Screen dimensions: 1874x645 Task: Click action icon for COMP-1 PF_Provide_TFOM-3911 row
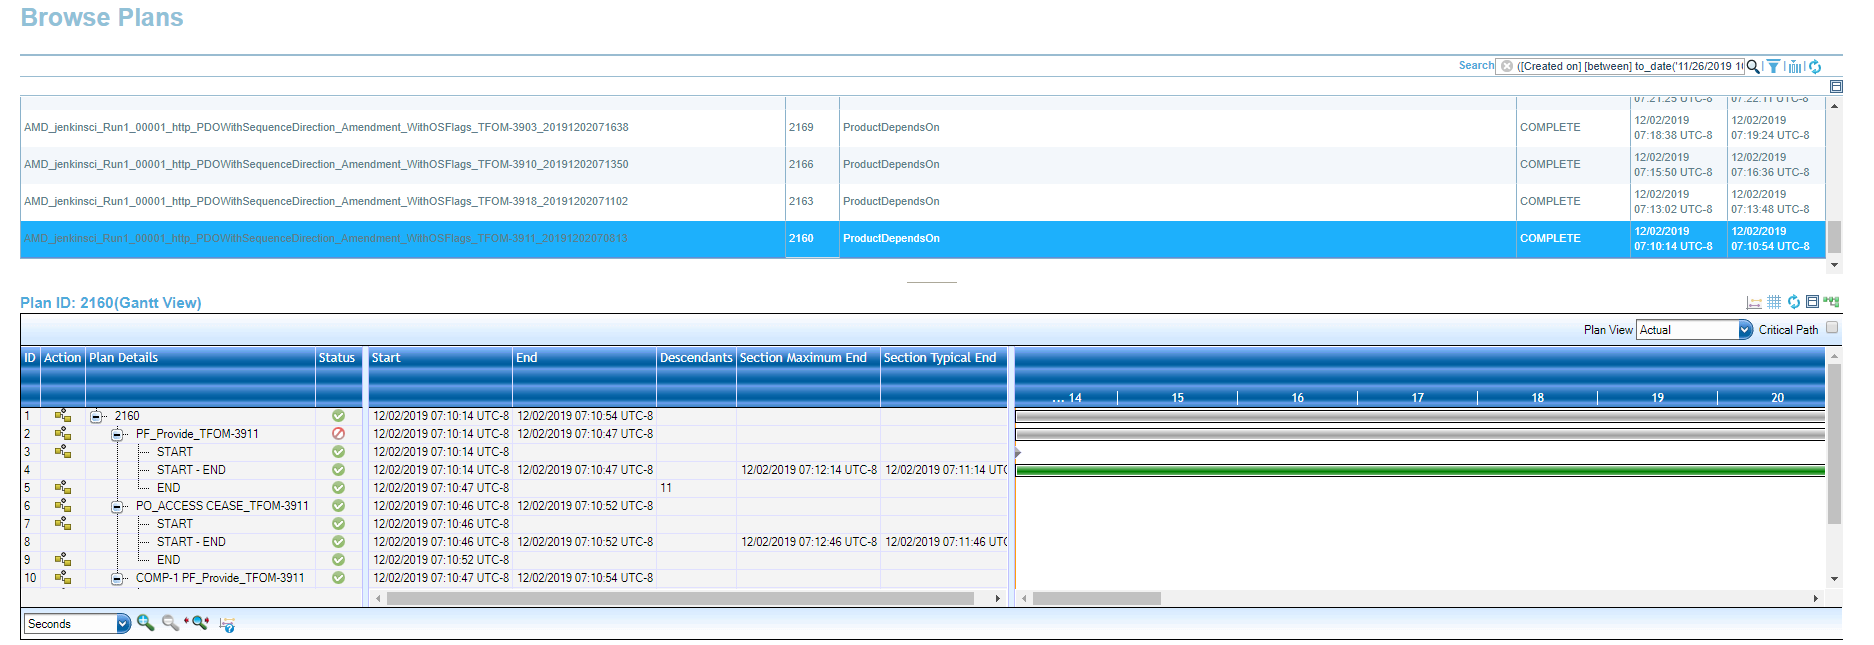(x=63, y=578)
